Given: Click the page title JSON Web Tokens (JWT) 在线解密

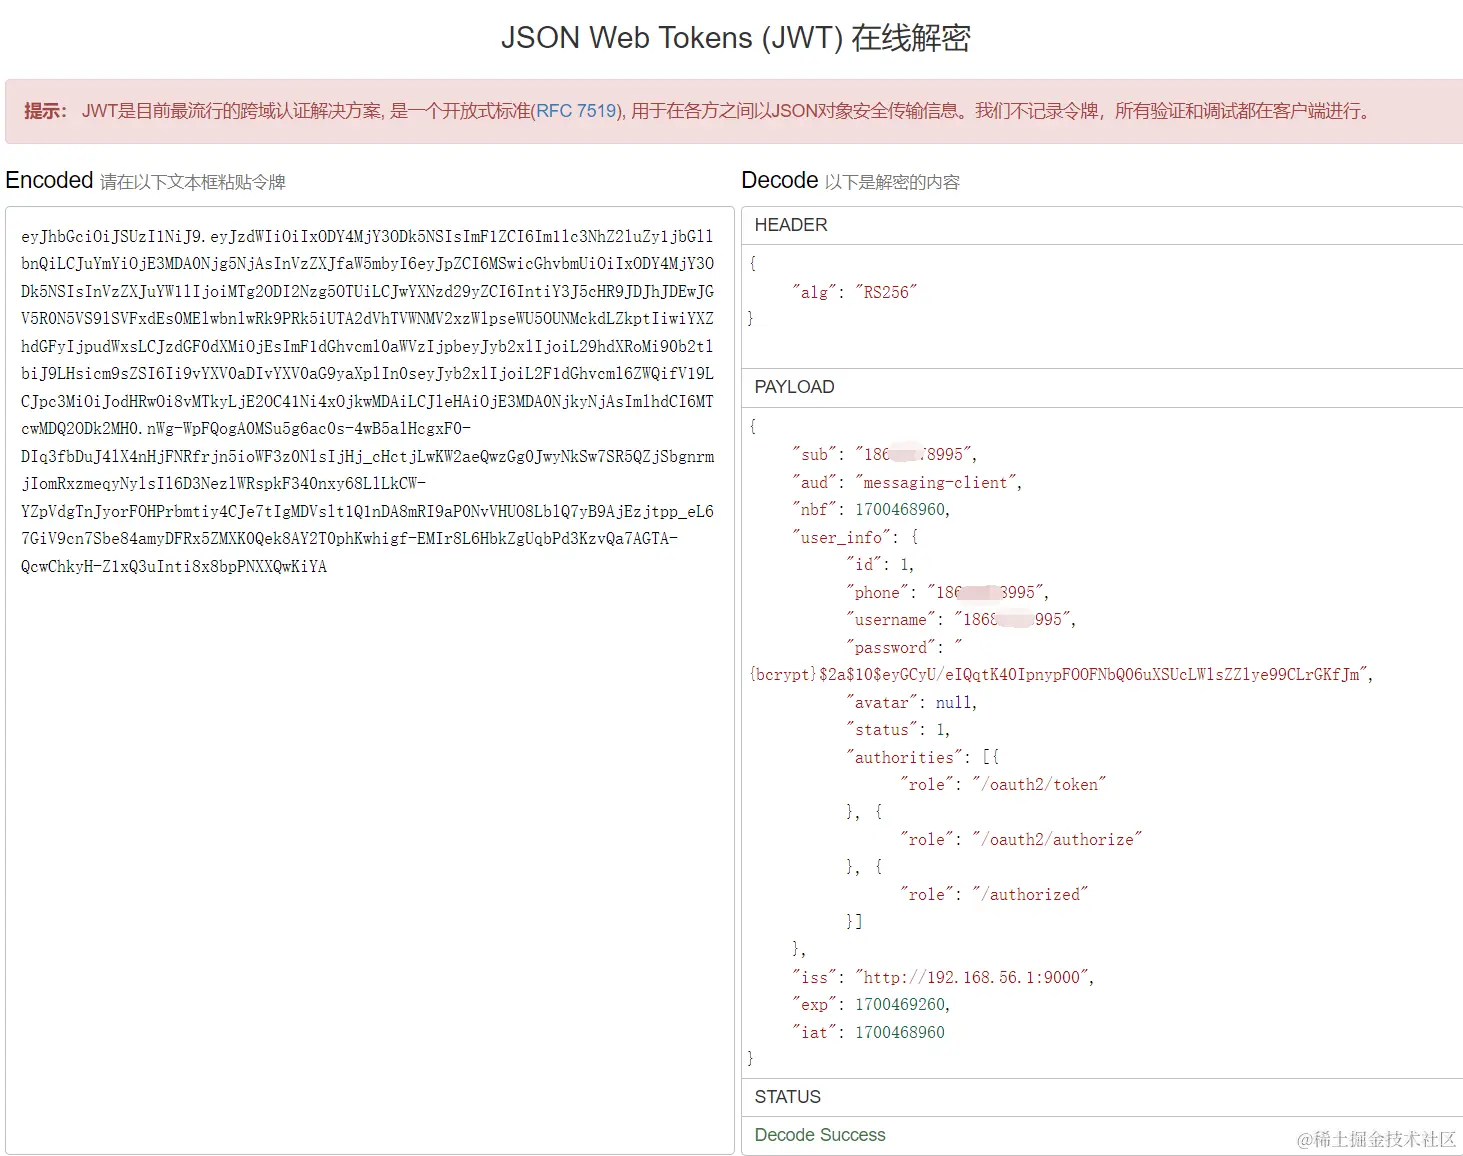Looking at the screenshot, I should tap(736, 38).
